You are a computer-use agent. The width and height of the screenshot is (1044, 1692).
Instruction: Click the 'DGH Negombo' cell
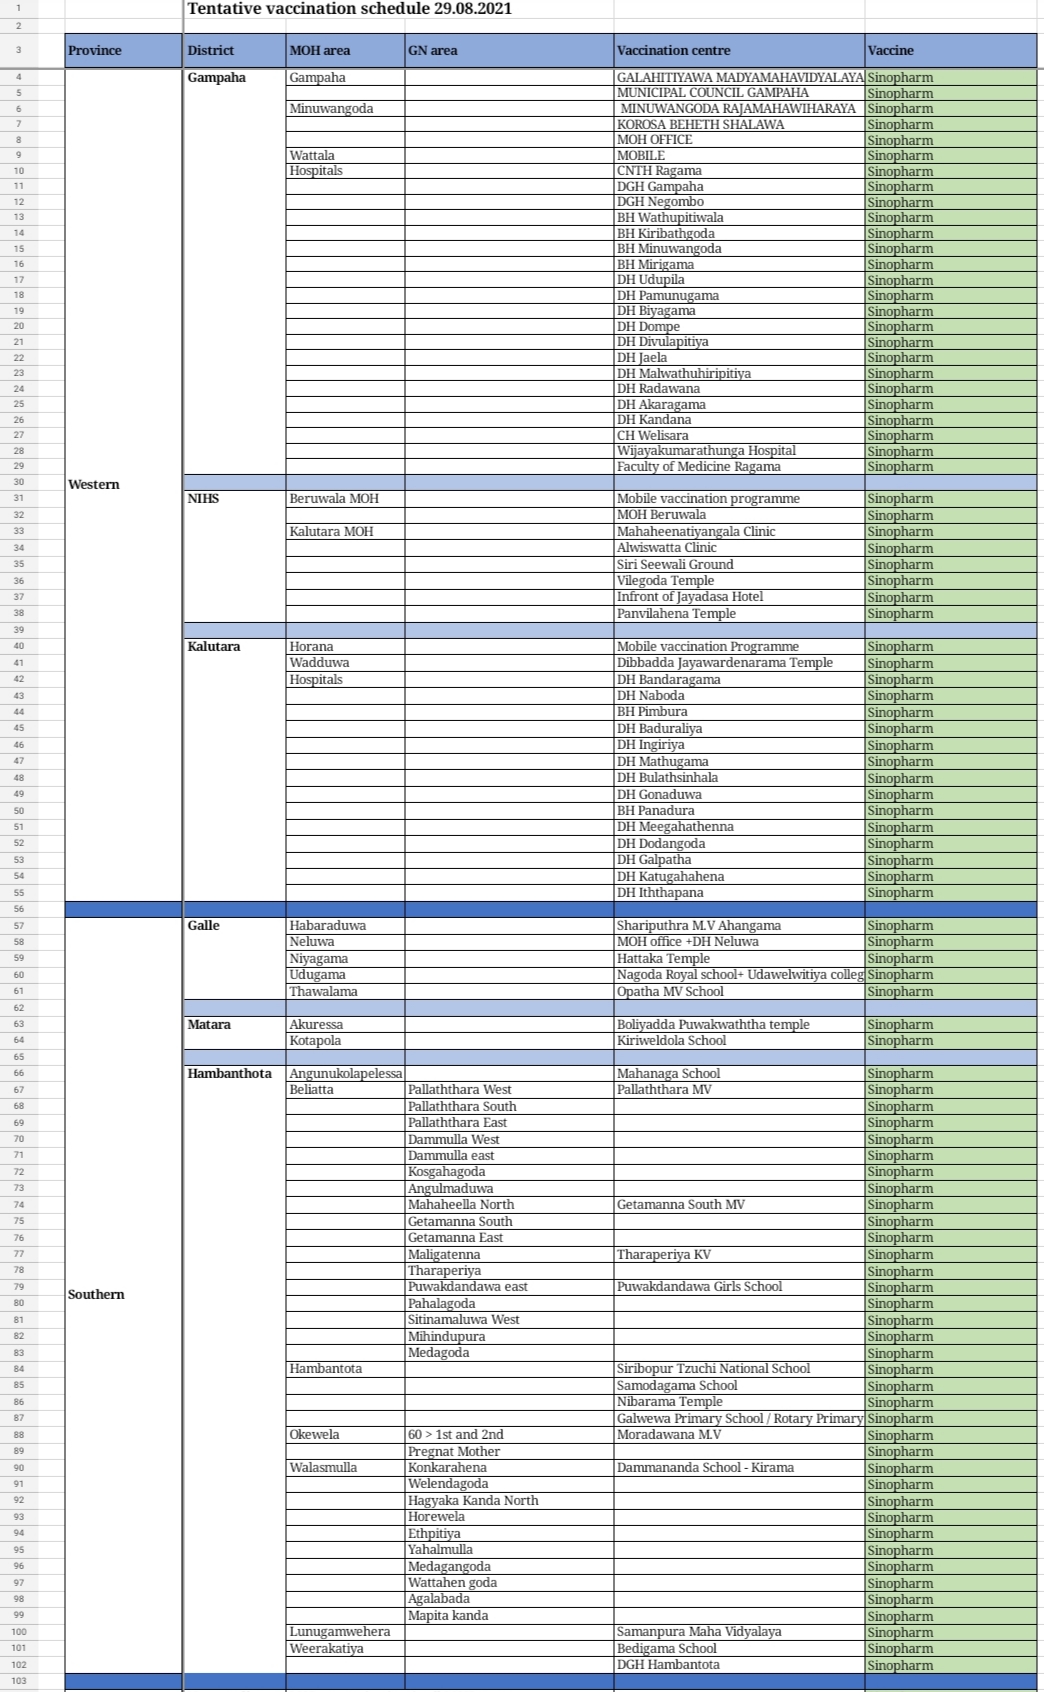click(740, 202)
